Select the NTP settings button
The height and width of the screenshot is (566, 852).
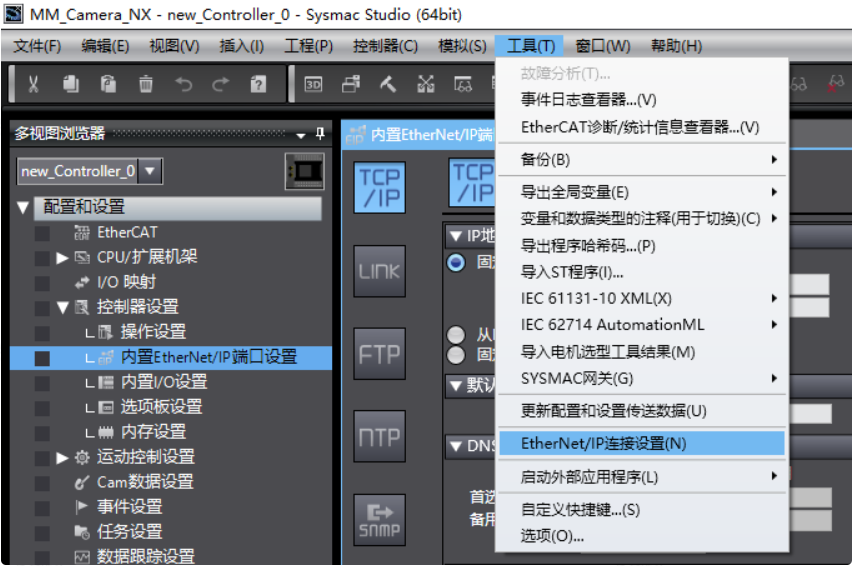tap(380, 436)
